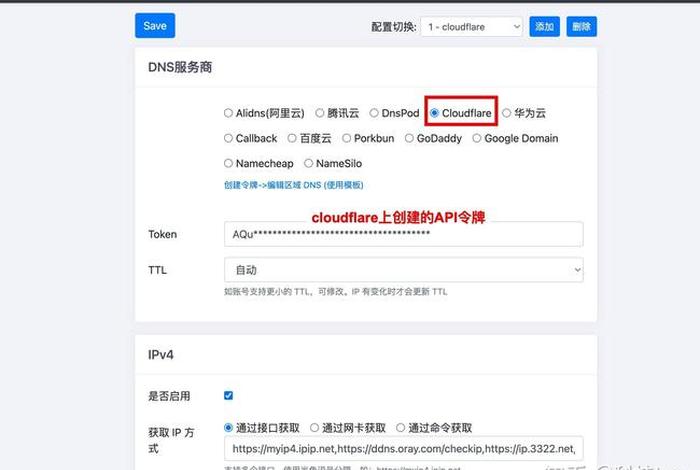Select the Alidns(阿里云) radio option
Image resolution: width=700 pixels, height=470 pixels.
click(x=228, y=113)
